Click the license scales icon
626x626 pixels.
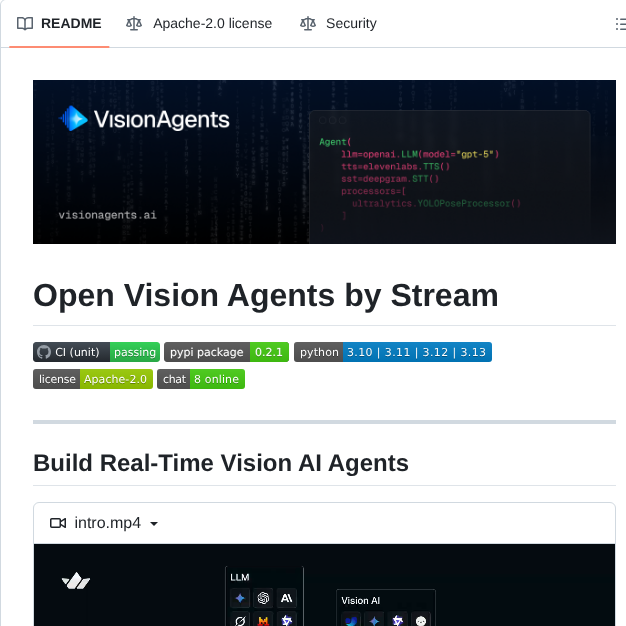[134, 24]
